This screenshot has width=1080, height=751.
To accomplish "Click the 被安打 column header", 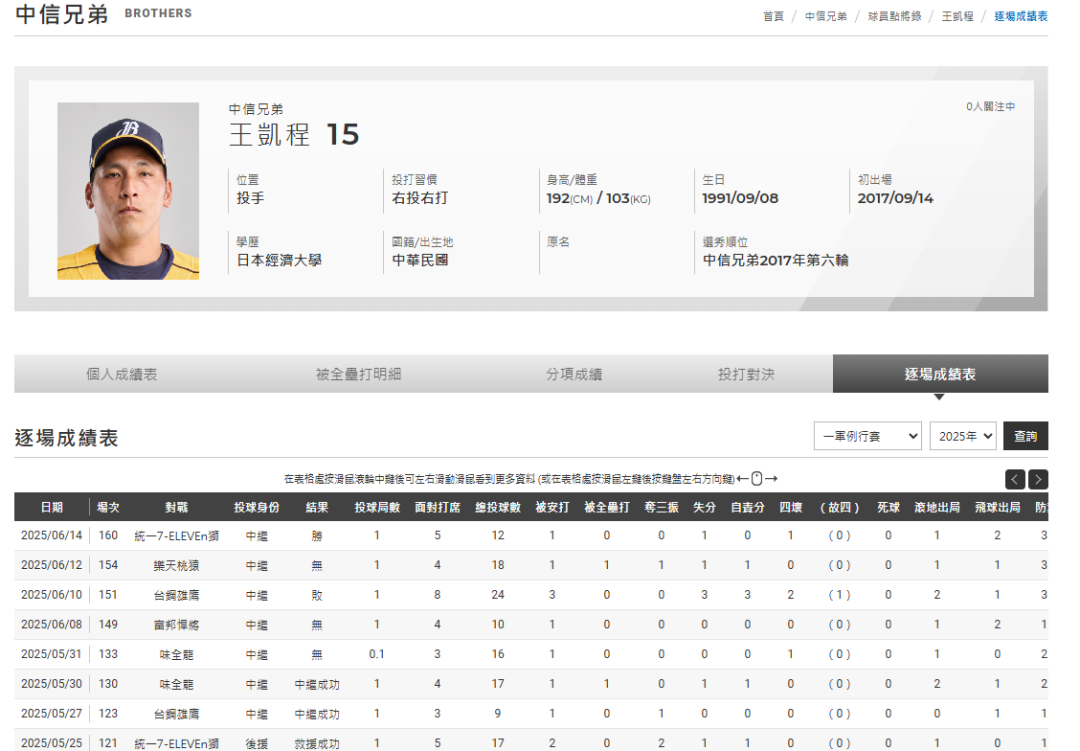I will tap(552, 507).
